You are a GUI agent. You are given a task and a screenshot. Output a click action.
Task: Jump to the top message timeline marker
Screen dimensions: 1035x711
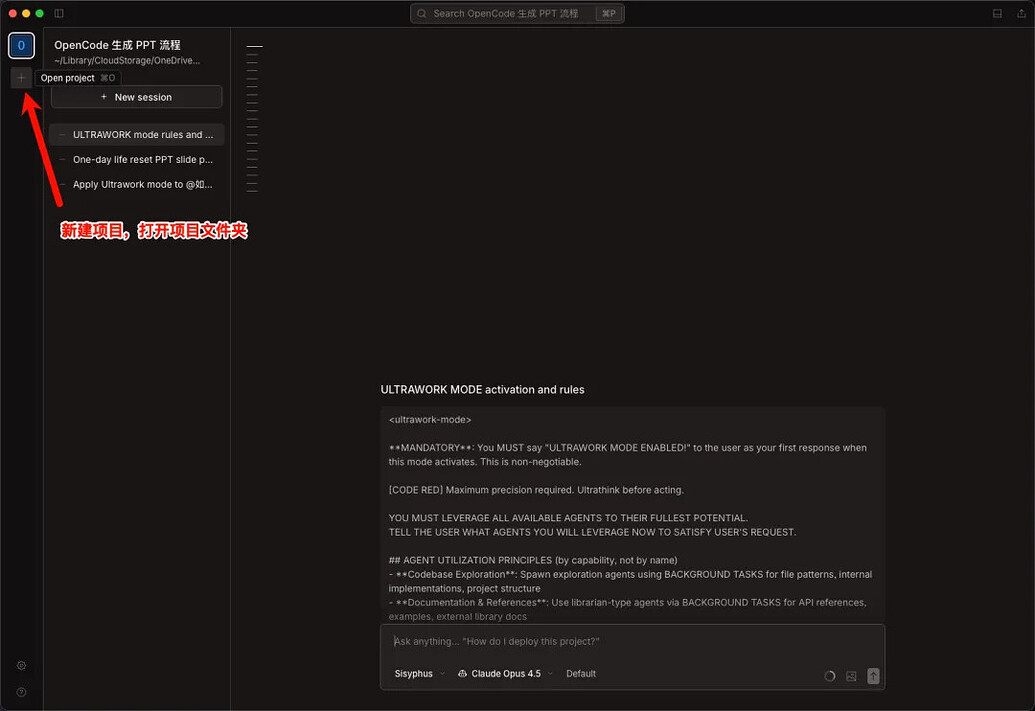[x=254, y=46]
